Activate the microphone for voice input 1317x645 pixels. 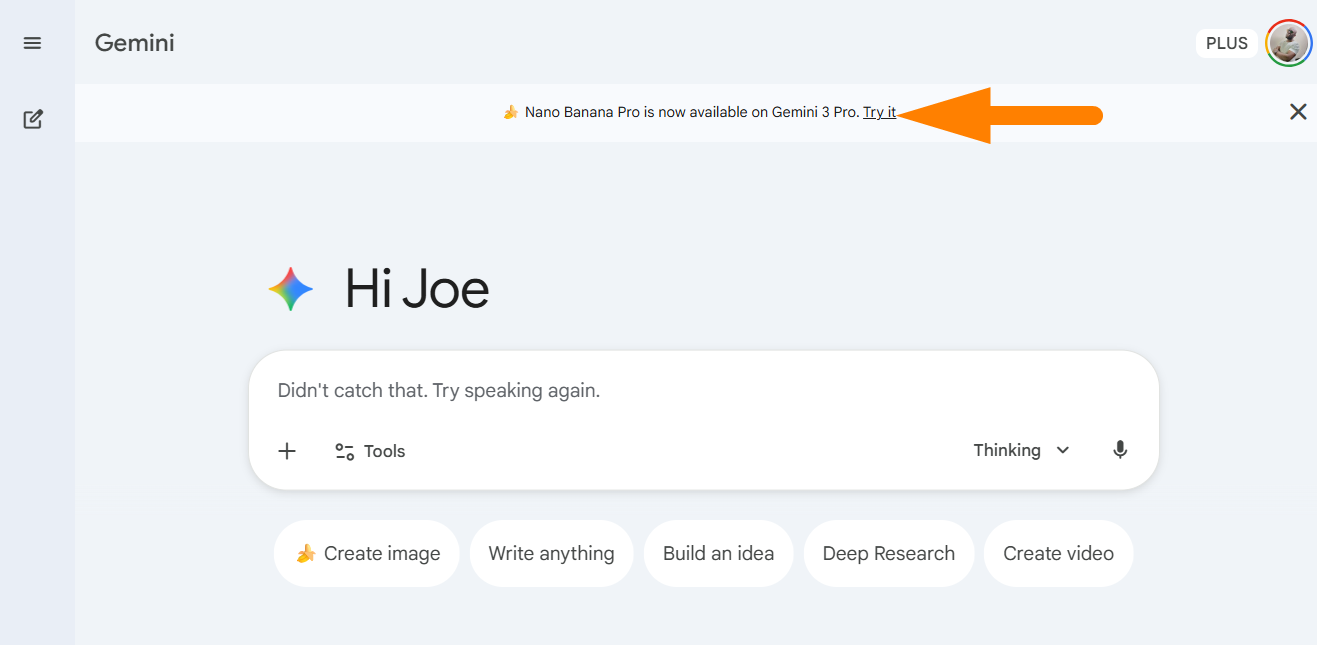[1120, 450]
